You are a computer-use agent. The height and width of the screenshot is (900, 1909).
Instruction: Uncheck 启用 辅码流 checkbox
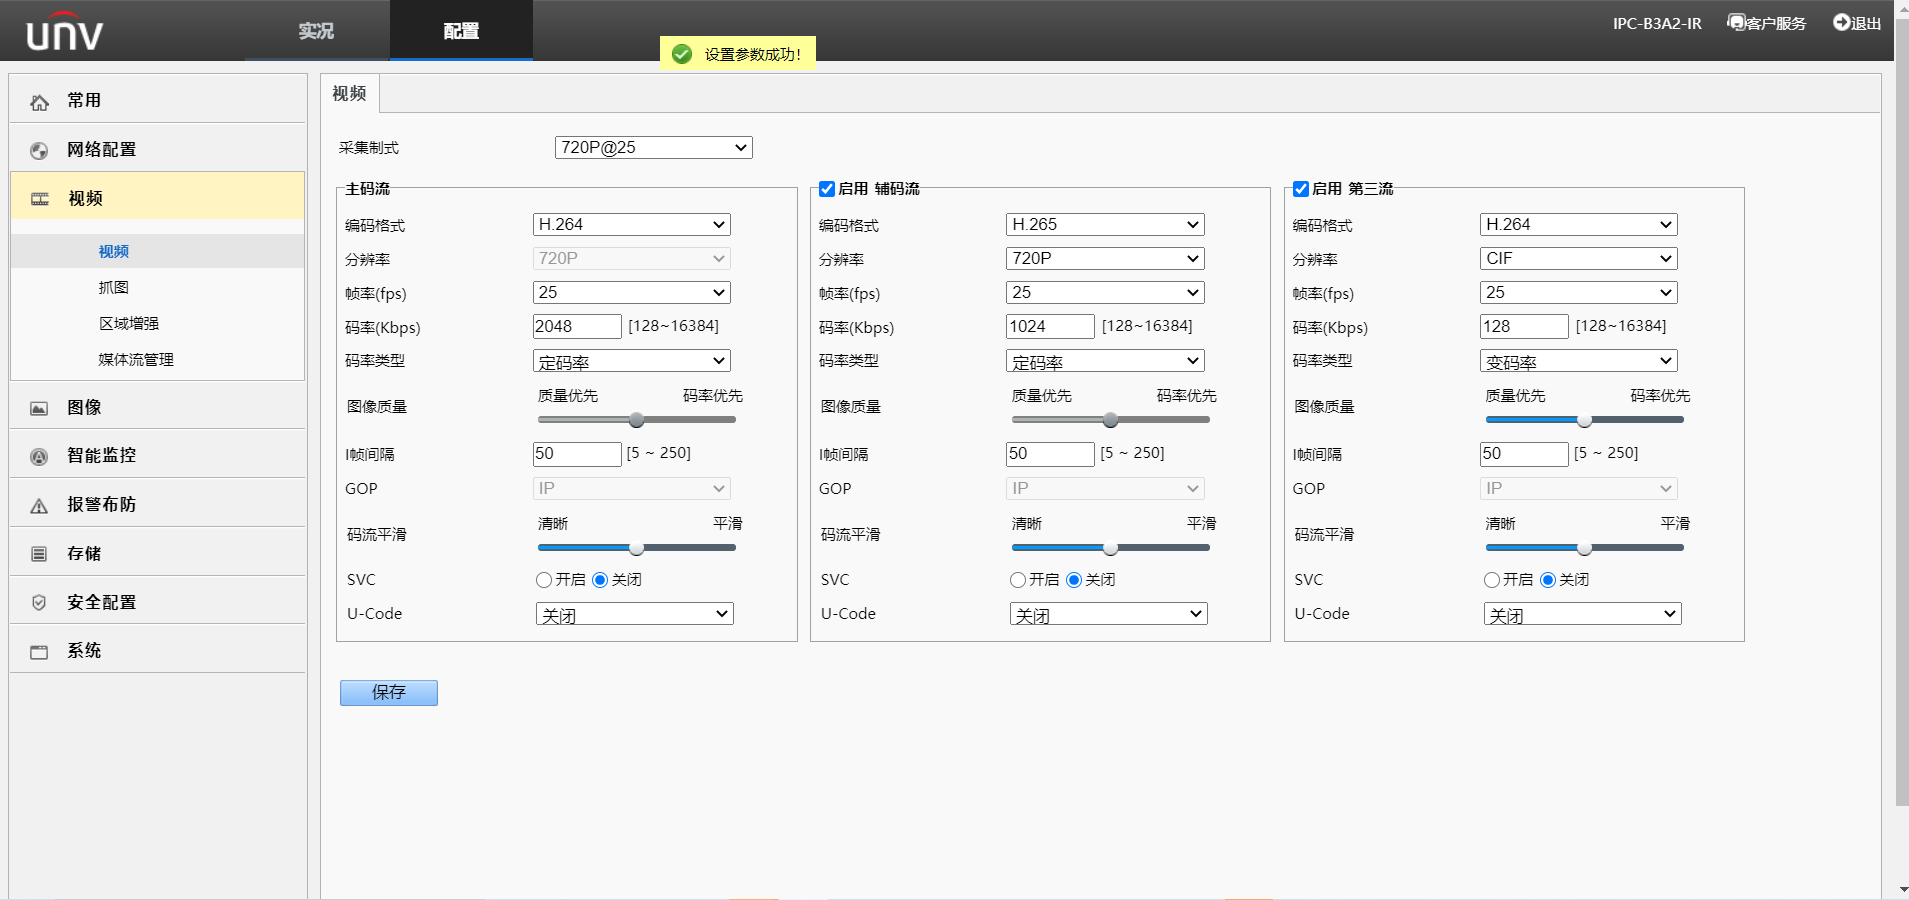[x=827, y=189]
